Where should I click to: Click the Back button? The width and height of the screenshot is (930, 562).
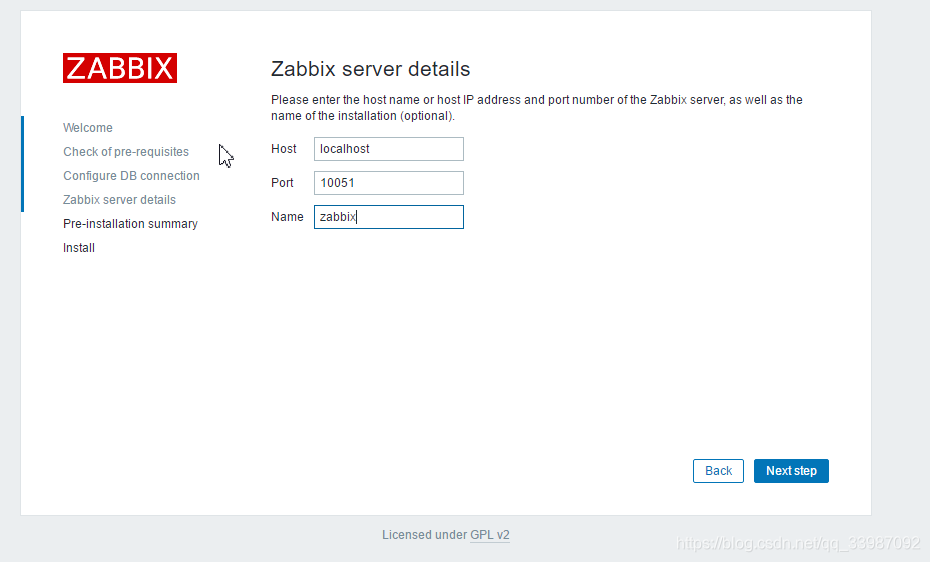tap(718, 471)
